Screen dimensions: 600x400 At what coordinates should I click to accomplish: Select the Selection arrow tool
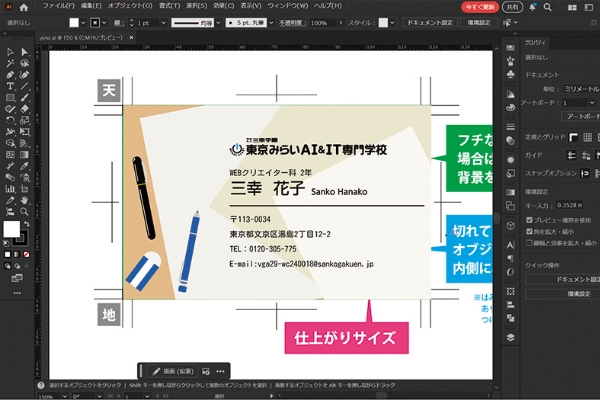(x=10, y=51)
